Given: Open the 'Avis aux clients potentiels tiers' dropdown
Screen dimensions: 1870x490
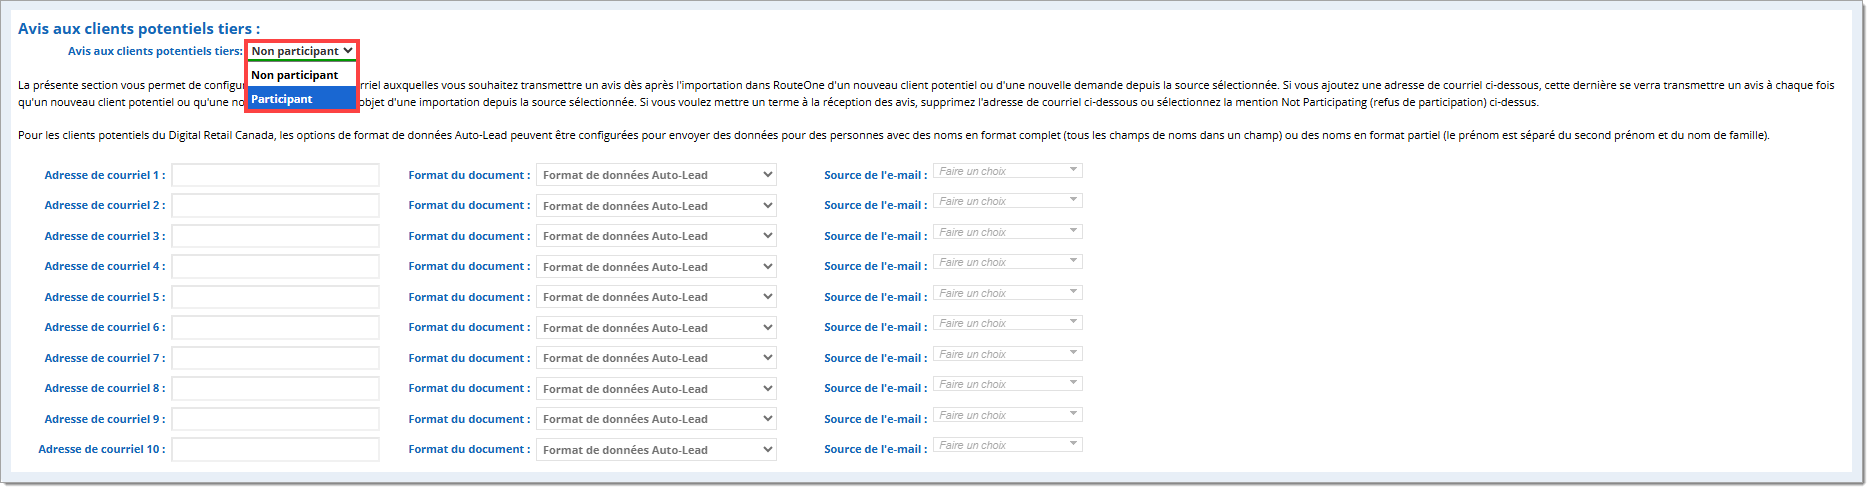Looking at the screenshot, I should pyautogui.click(x=301, y=51).
